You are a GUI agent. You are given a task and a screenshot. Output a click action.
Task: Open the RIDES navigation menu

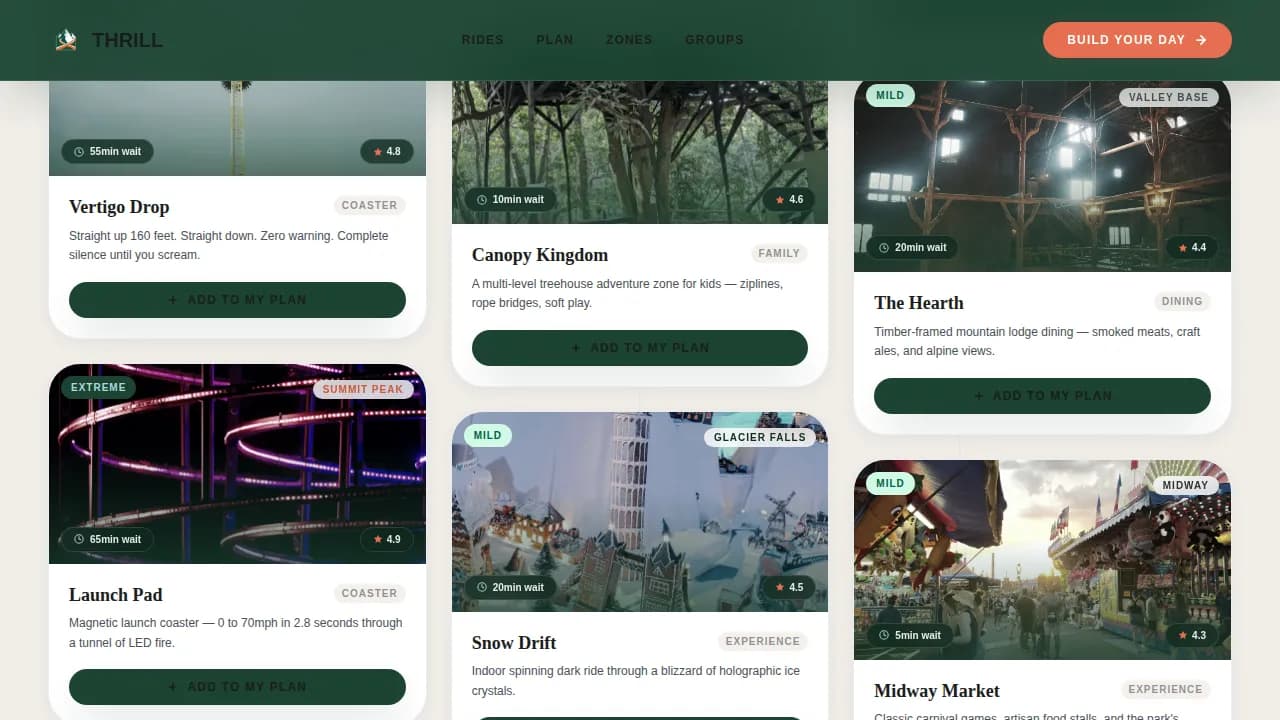tap(483, 40)
